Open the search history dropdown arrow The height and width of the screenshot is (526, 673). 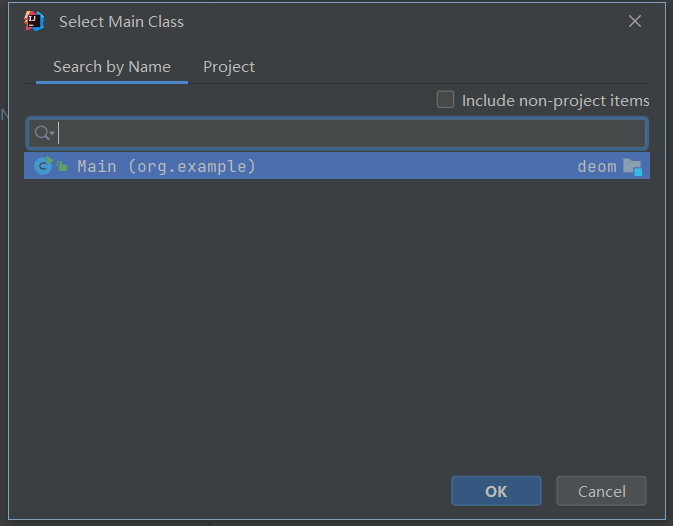52,134
